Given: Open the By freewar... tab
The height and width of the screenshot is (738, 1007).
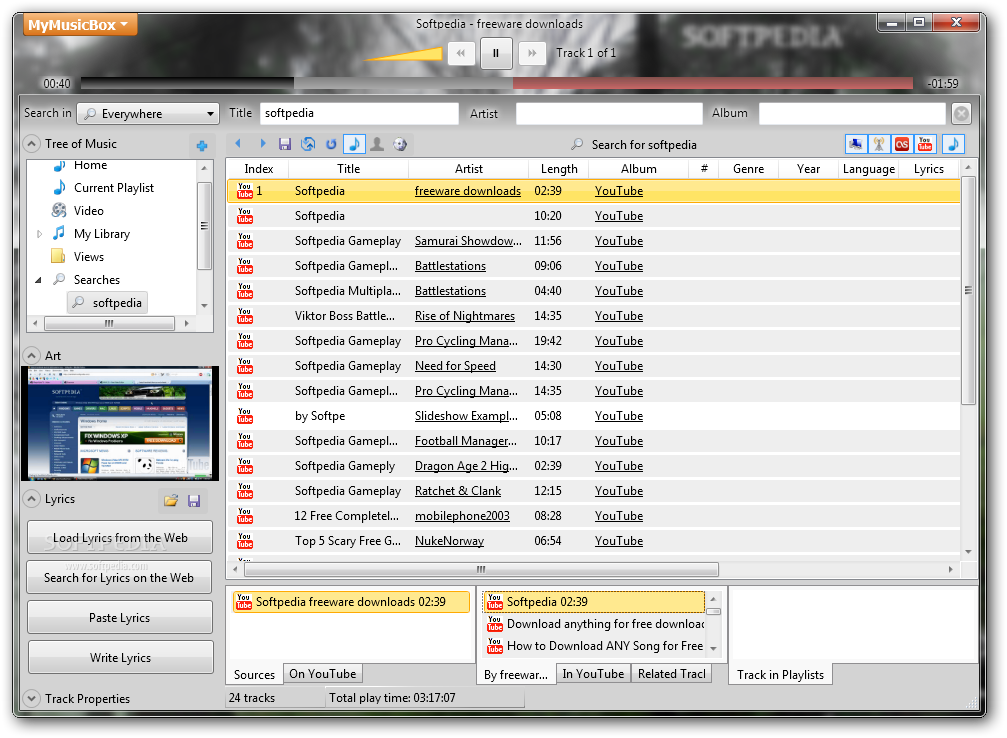Looking at the screenshot, I should pos(516,674).
